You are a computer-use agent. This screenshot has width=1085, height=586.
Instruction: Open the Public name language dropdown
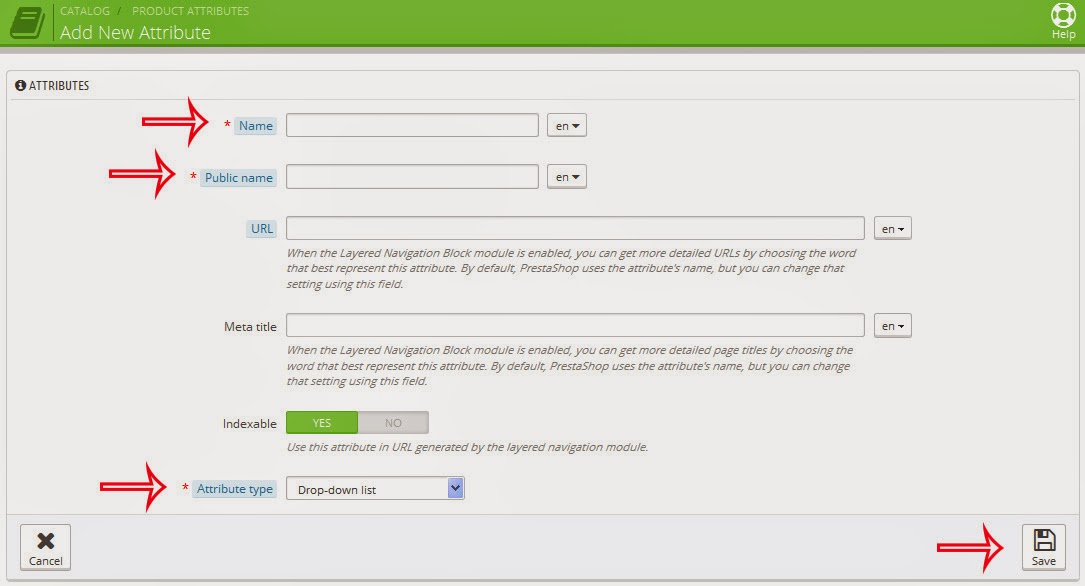[x=567, y=177]
